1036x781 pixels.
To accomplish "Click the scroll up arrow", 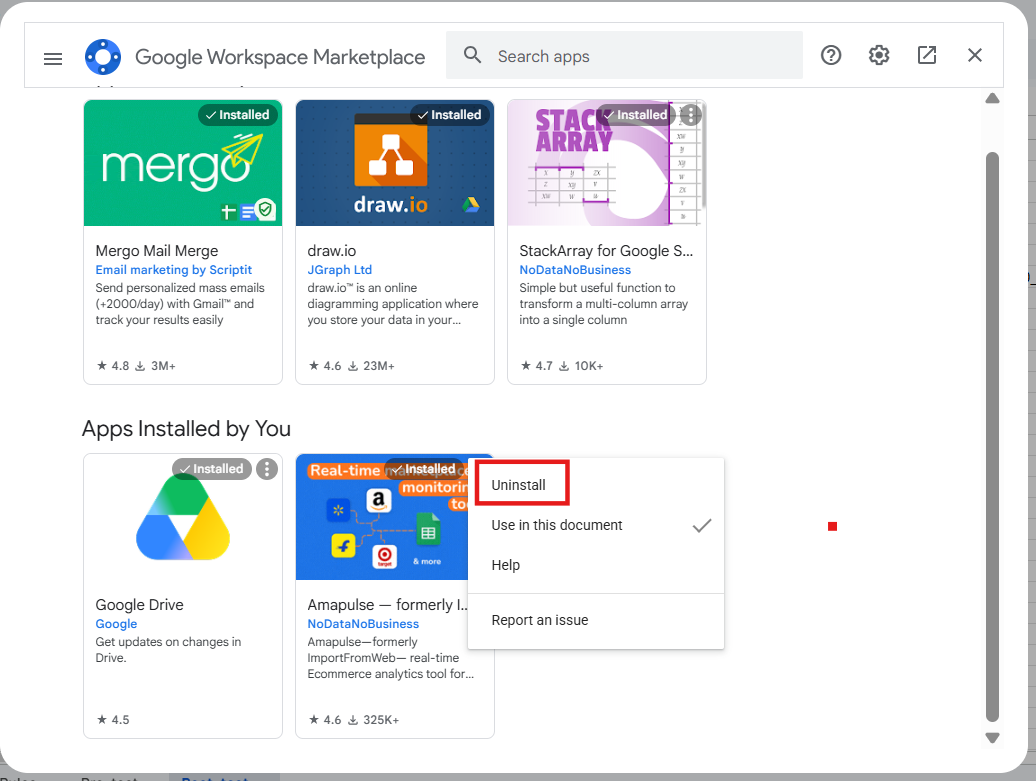I will pos(992,99).
